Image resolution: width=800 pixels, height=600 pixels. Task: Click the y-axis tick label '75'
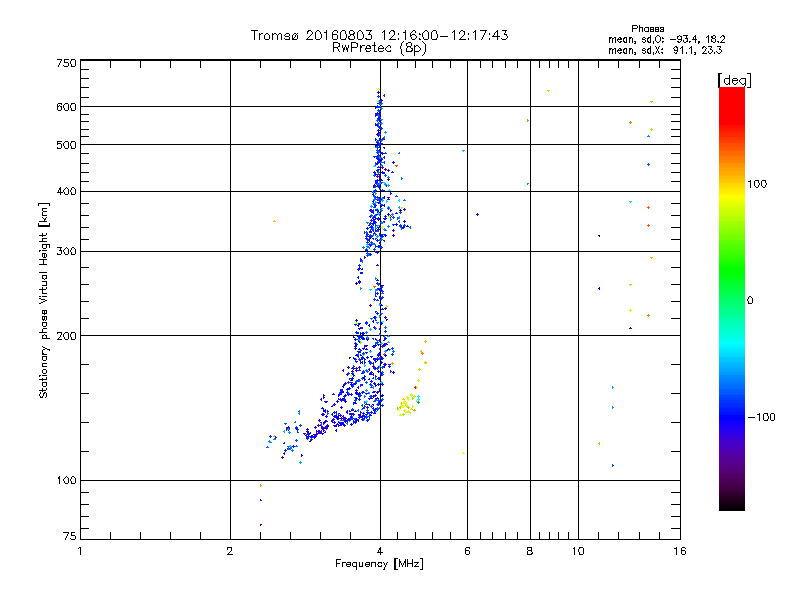click(x=70, y=536)
